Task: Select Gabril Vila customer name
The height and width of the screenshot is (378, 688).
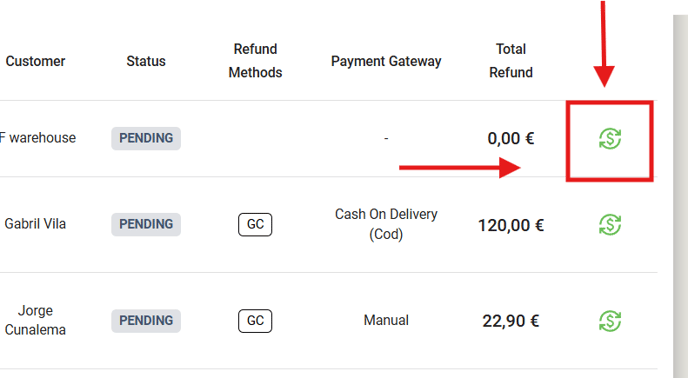Action: point(35,224)
